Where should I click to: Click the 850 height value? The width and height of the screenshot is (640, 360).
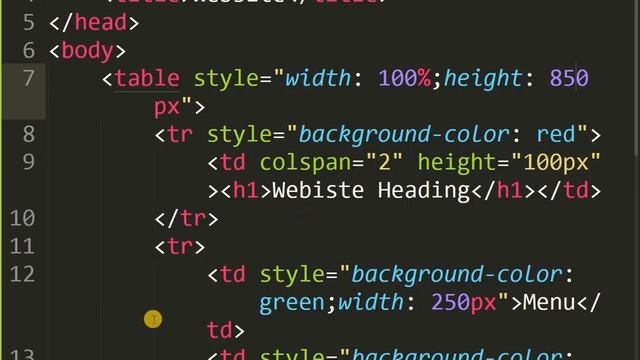point(569,78)
